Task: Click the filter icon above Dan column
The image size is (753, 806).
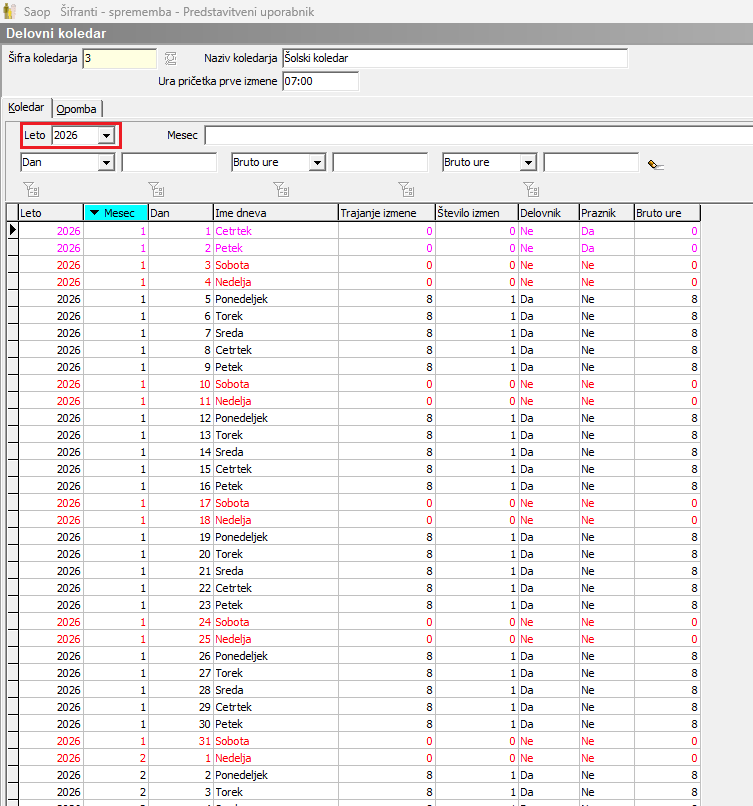Action: (x=156, y=190)
